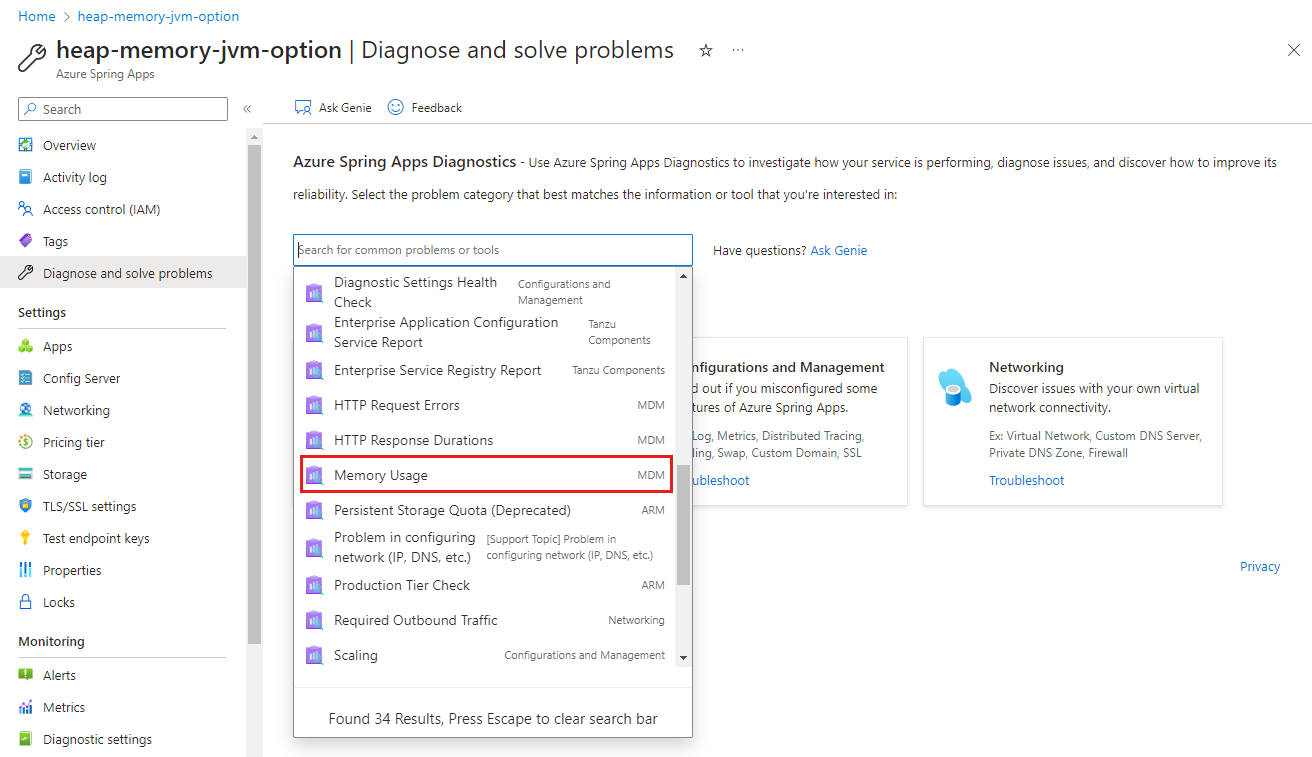
Task: Select Production Tier Check result
Action: [x=486, y=585]
